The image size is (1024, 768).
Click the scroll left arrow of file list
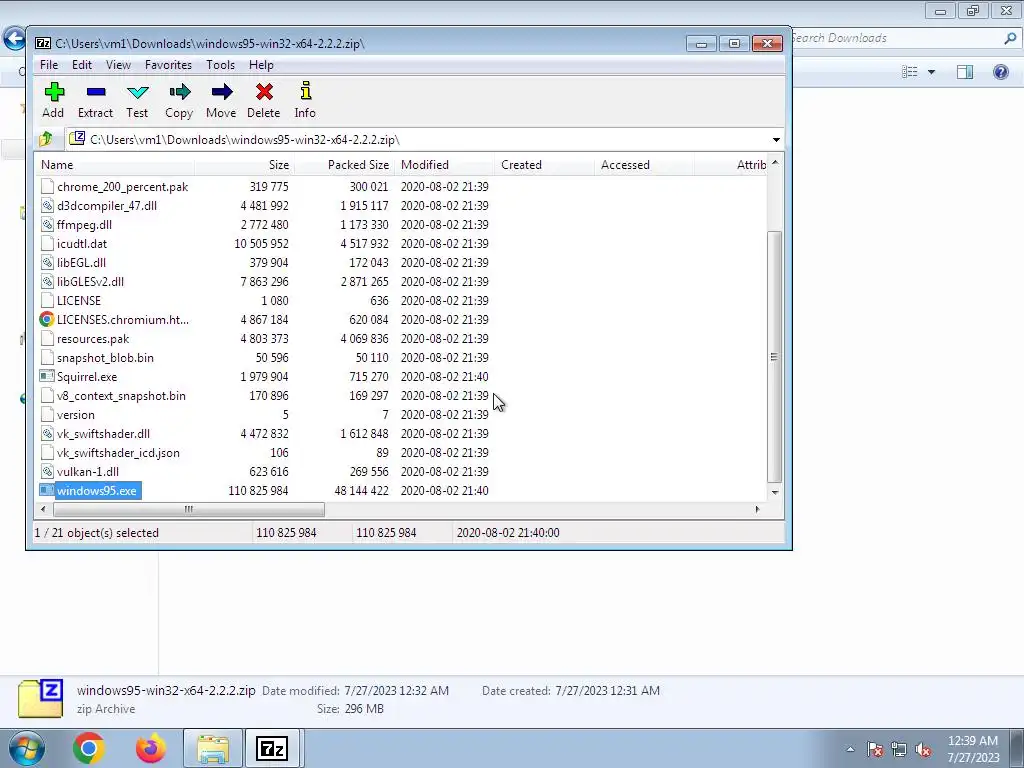coord(43,509)
